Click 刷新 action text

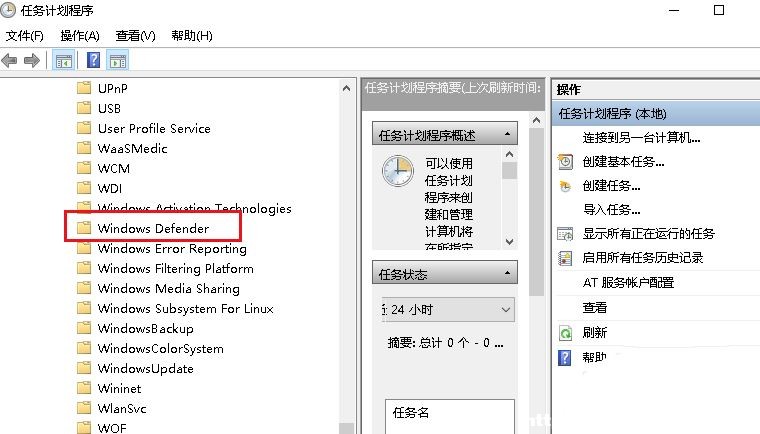click(595, 333)
